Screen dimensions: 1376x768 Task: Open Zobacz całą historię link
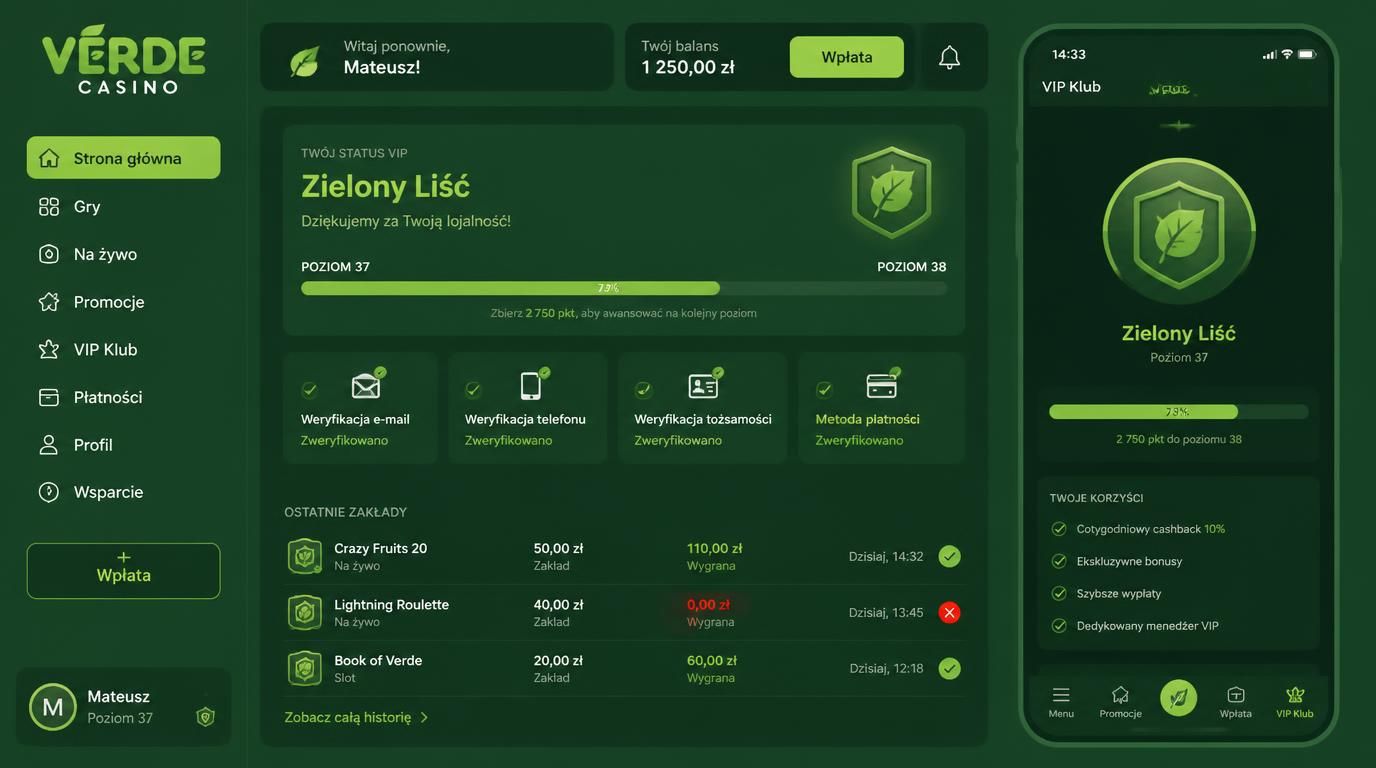[356, 717]
